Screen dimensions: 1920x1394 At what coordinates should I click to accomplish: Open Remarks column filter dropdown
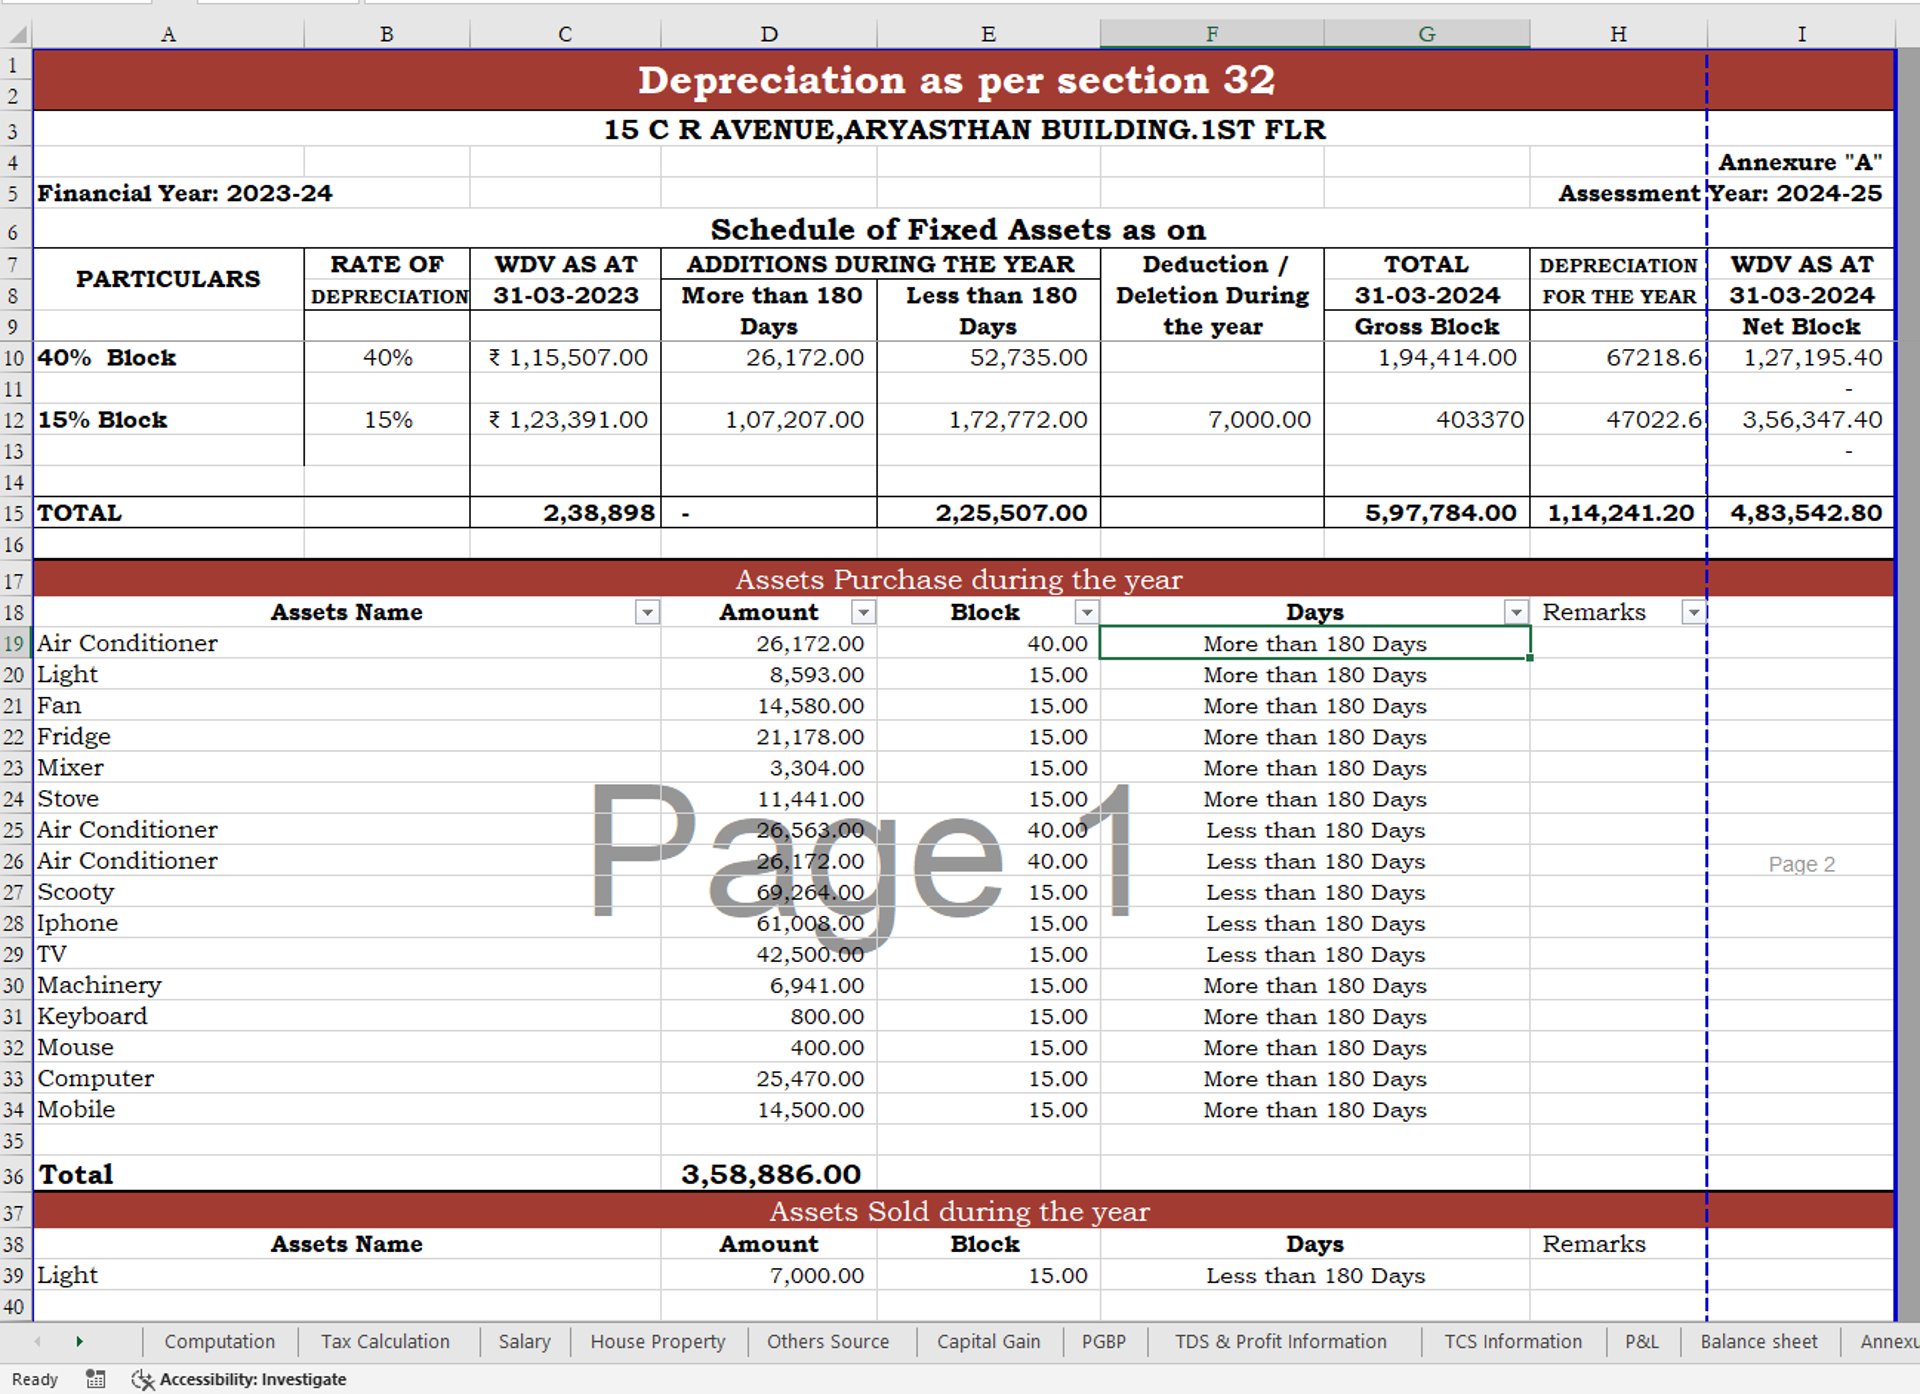click(1693, 612)
